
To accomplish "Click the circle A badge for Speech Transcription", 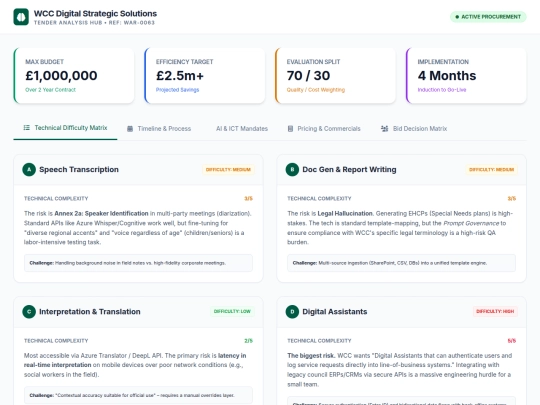I will tap(29, 169).
